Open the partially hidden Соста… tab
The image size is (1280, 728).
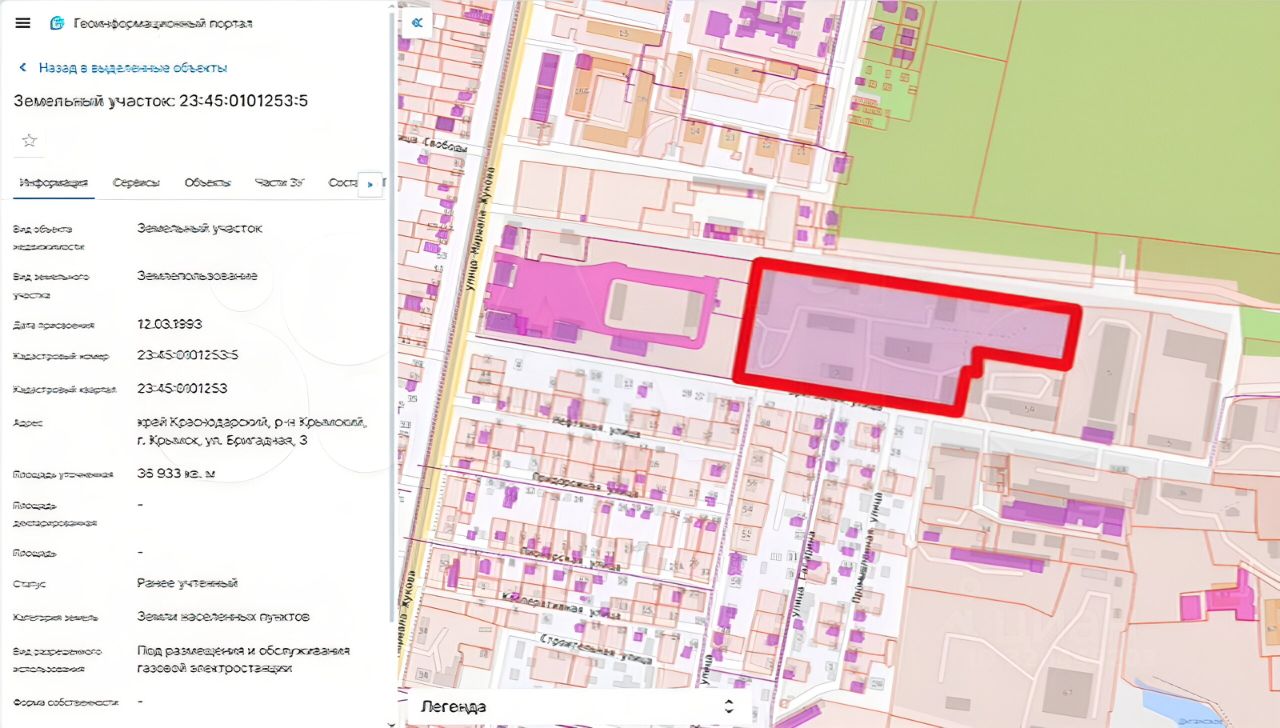pos(342,183)
